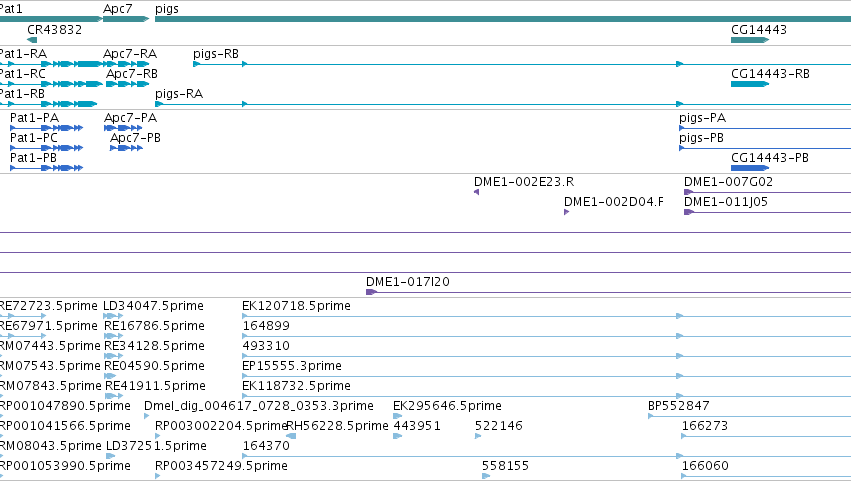The height and width of the screenshot is (481, 851).
Task: Click the DME1-002E23.R cDNA label
Action: click(x=524, y=182)
